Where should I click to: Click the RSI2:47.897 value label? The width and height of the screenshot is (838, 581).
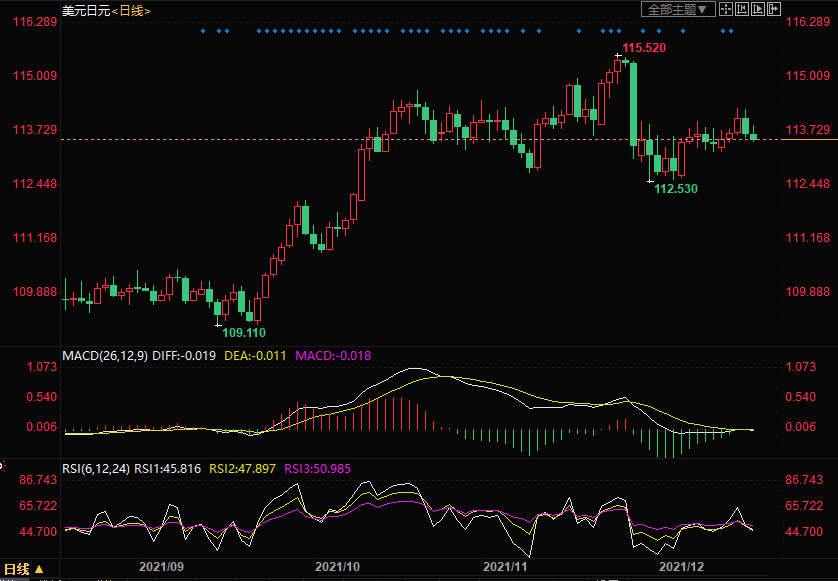tap(246, 467)
